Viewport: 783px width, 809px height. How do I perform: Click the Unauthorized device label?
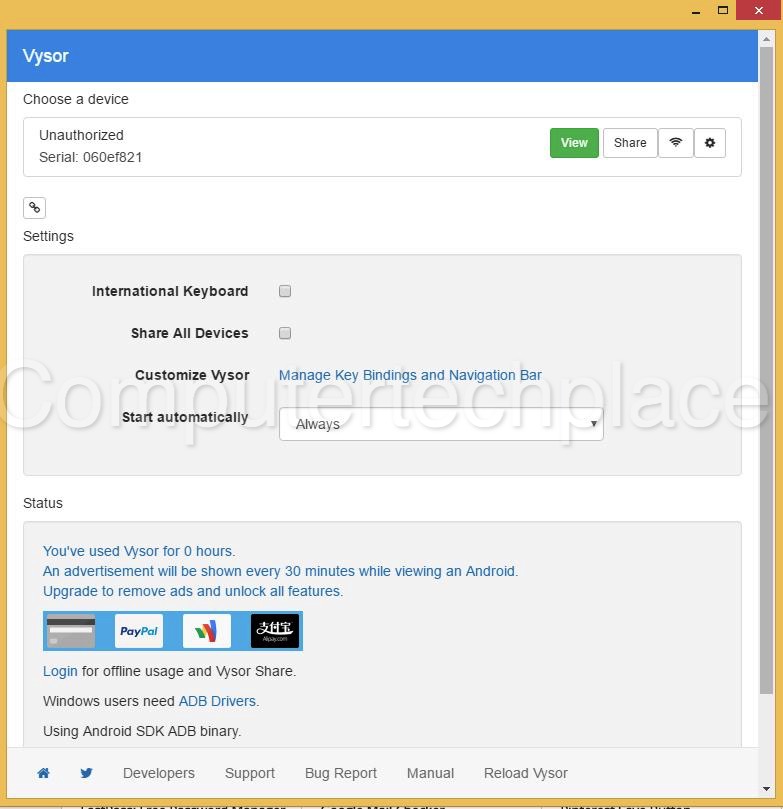[81, 135]
